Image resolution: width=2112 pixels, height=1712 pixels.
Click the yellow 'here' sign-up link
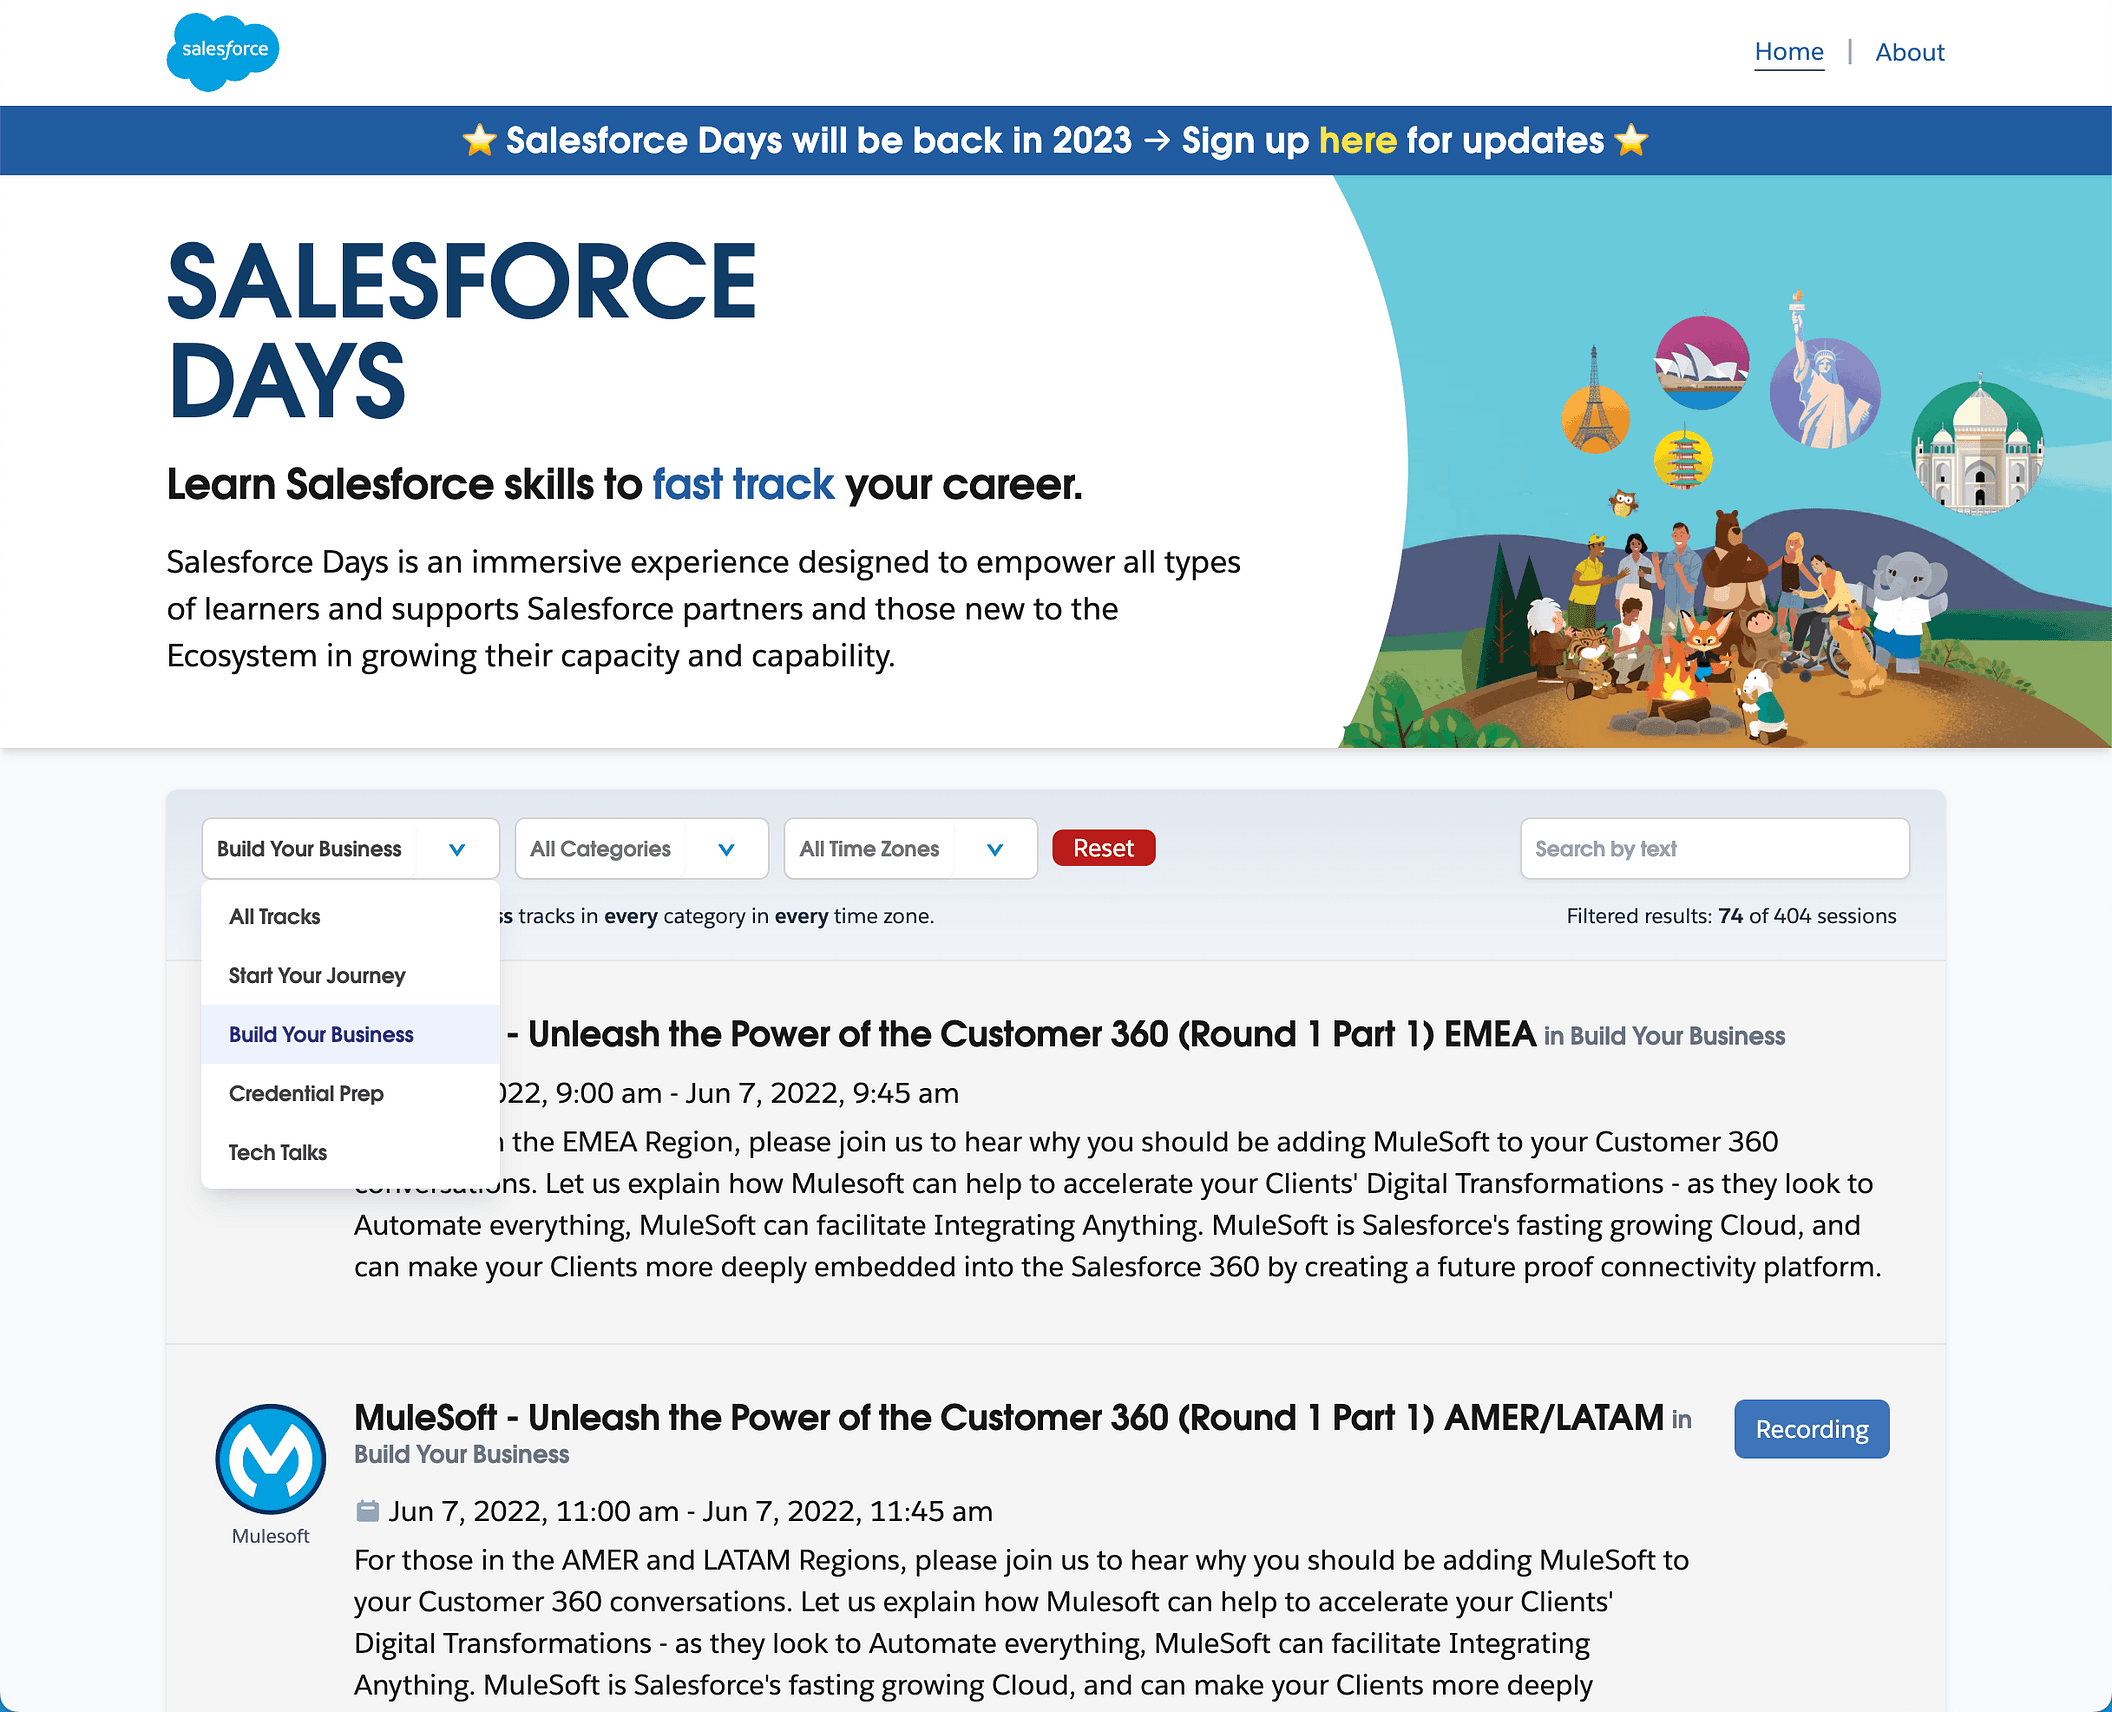point(1357,141)
